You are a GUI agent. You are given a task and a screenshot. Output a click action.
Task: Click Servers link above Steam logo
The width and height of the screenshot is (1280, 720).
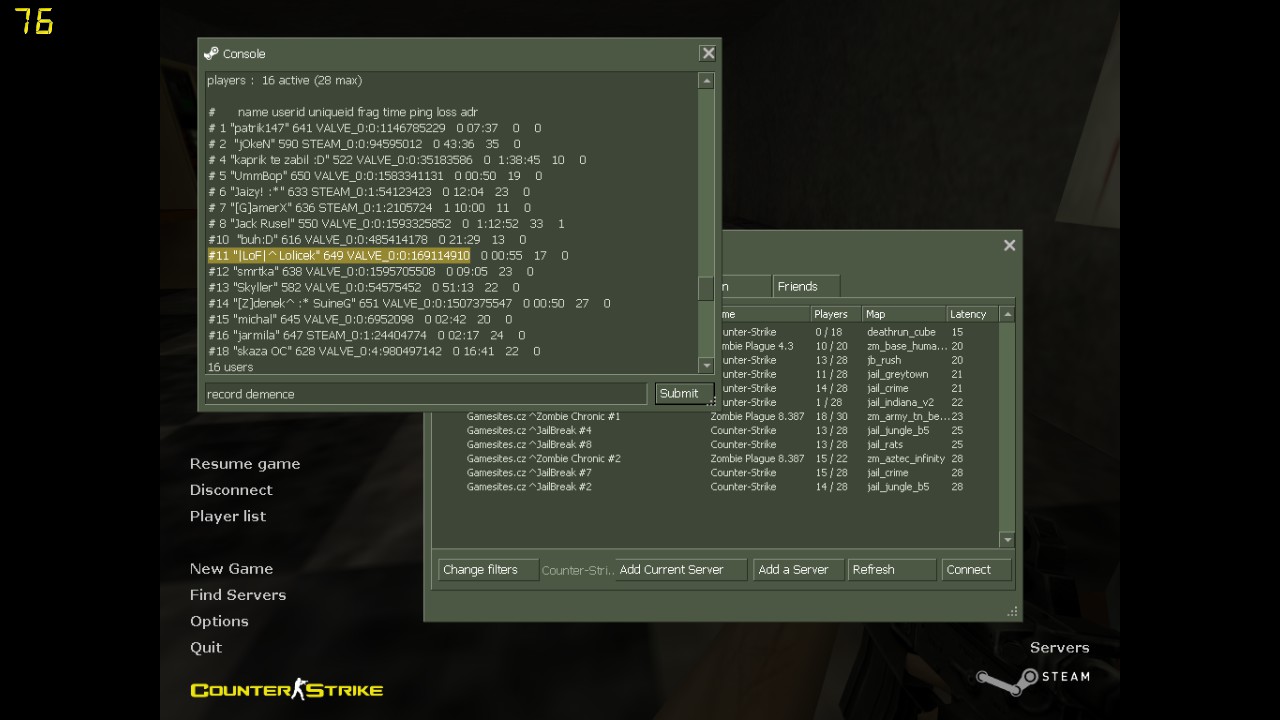pyautogui.click(x=1059, y=648)
